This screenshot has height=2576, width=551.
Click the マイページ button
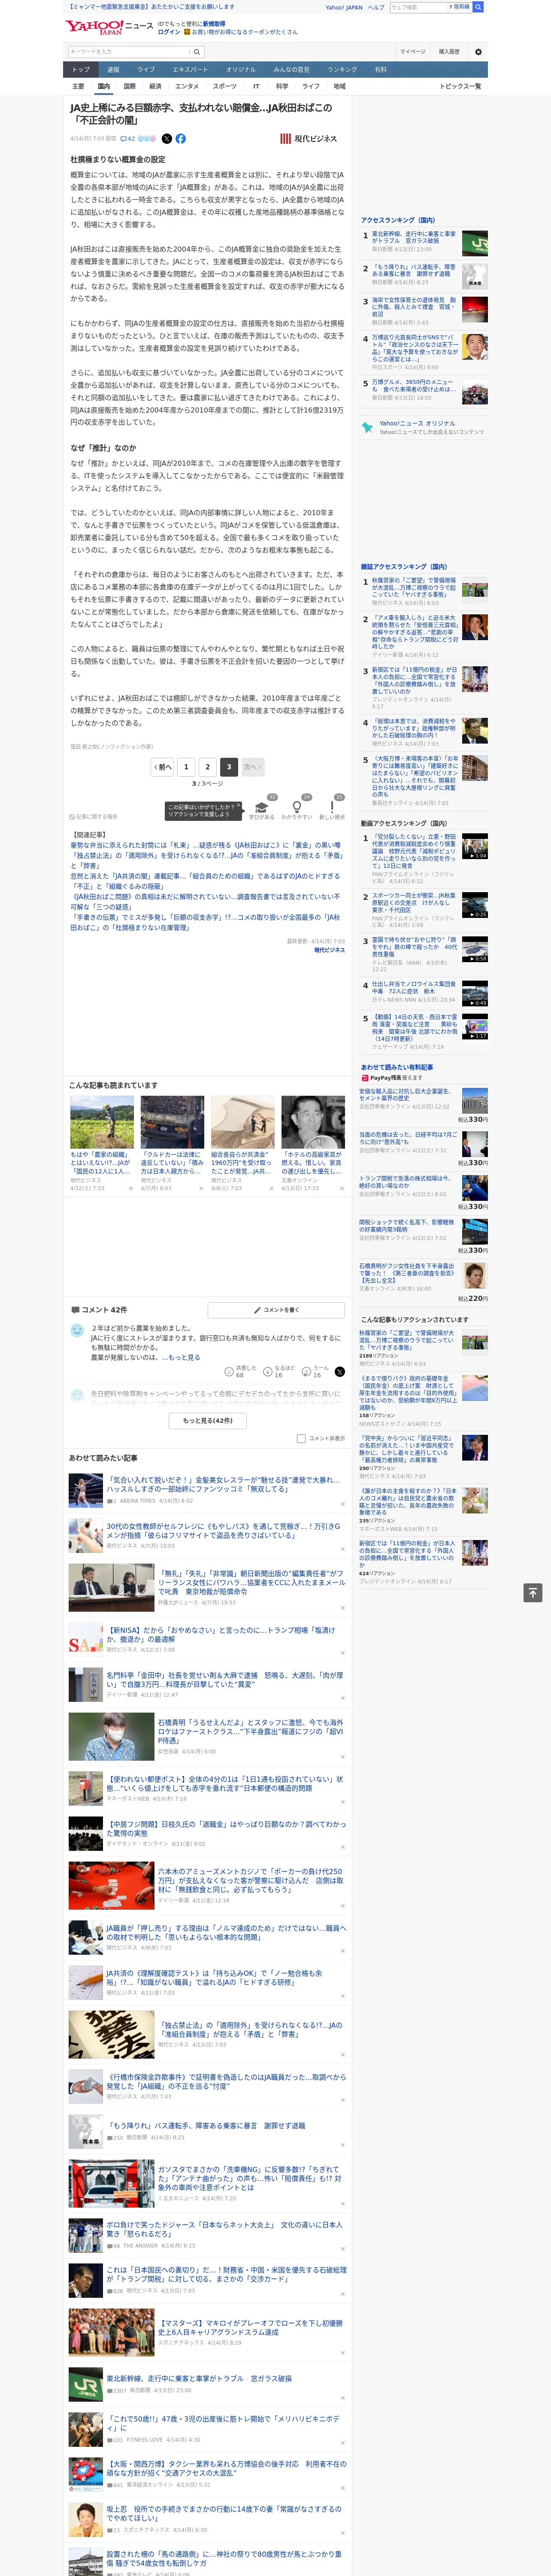point(413,52)
